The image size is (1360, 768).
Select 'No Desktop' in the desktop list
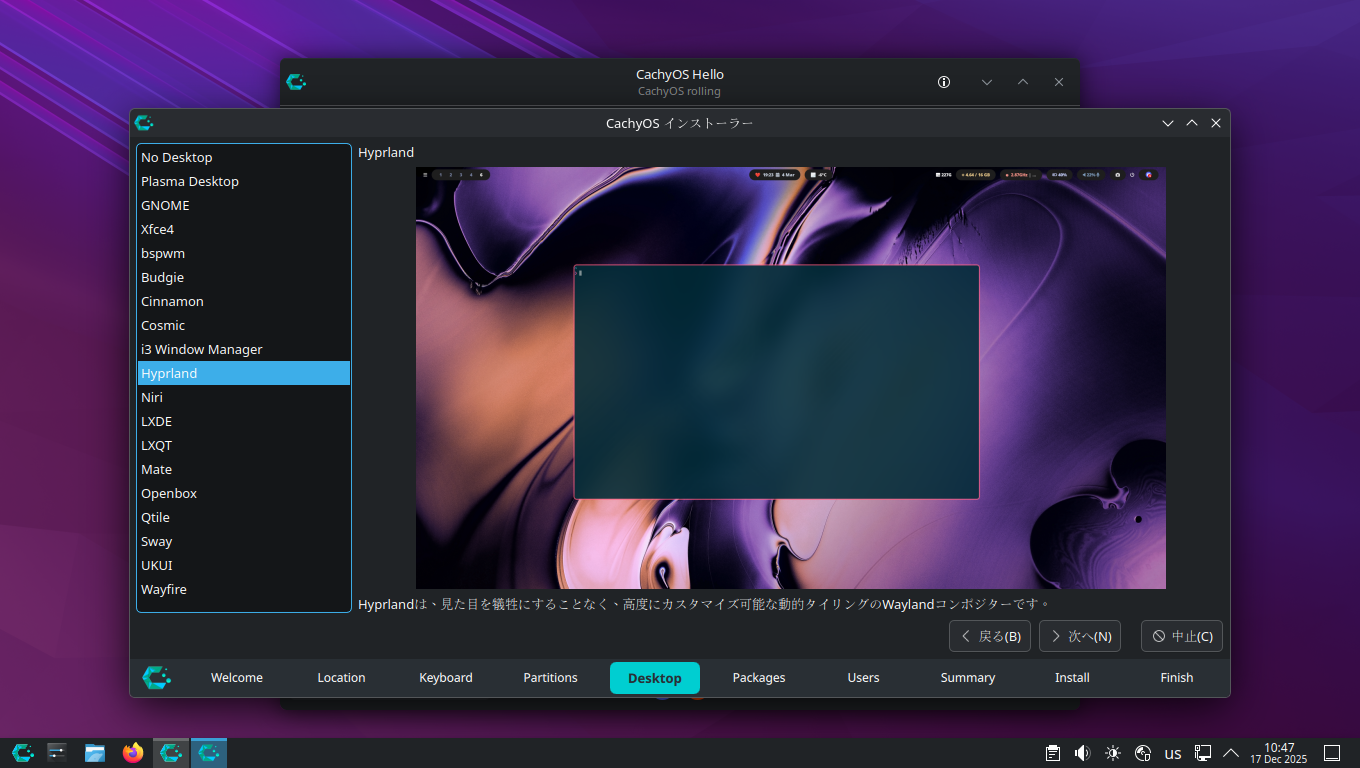pyautogui.click(x=244, y=157)
